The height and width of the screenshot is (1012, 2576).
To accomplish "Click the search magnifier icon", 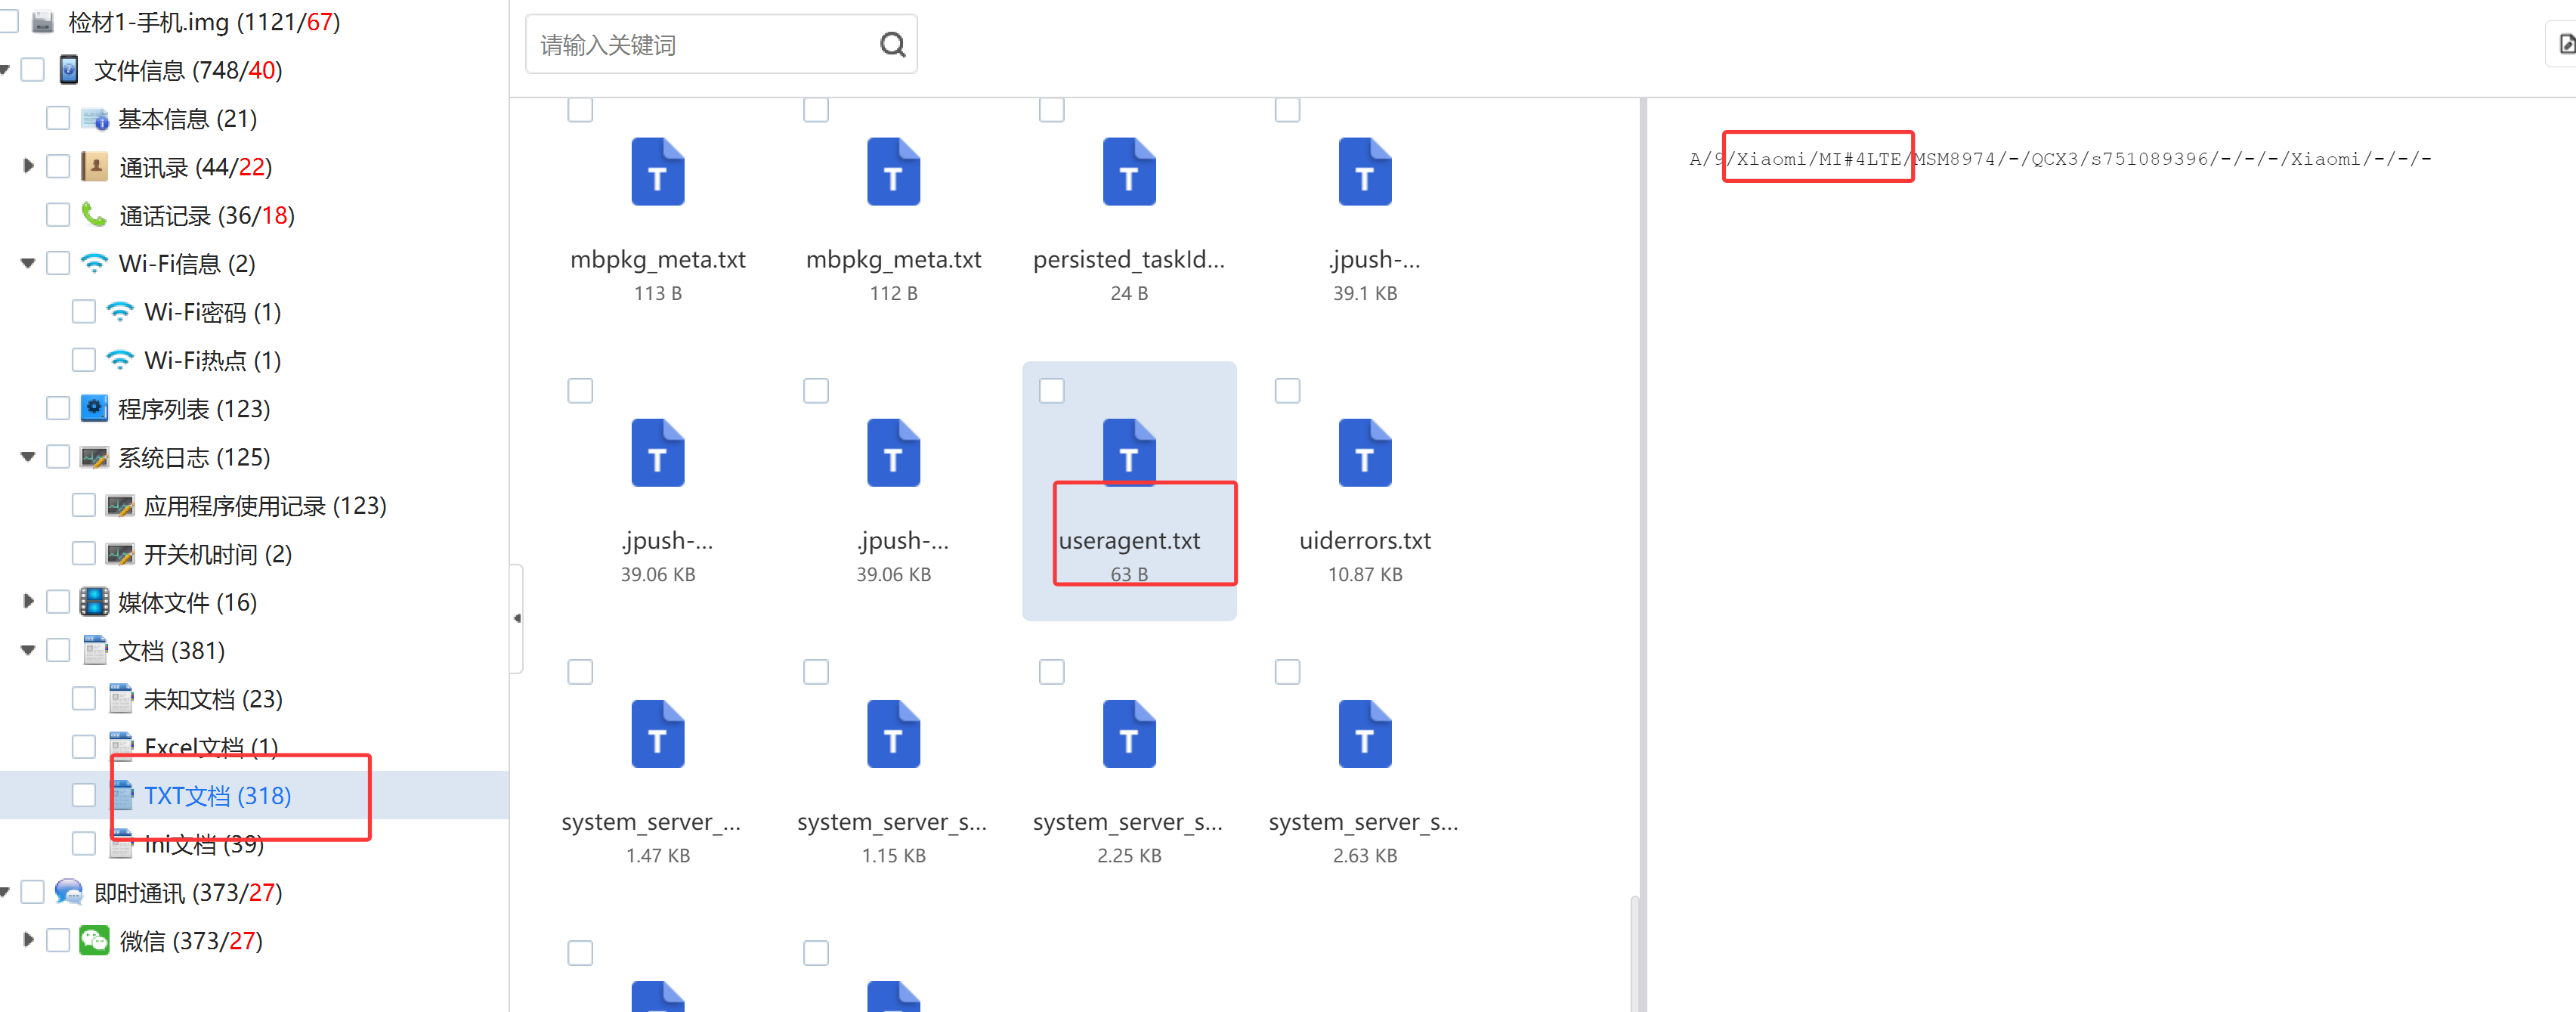I will (x=892, y=44).
